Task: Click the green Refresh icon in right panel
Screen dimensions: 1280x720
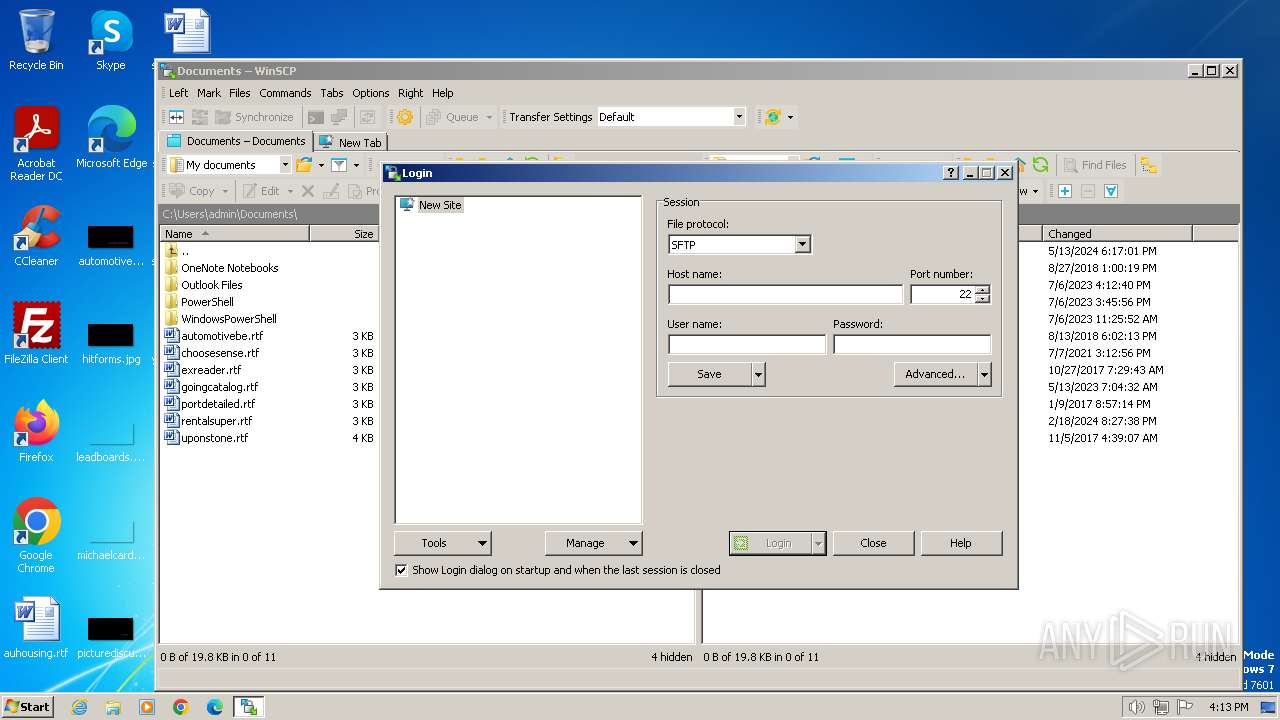Action: [1040, 165]
